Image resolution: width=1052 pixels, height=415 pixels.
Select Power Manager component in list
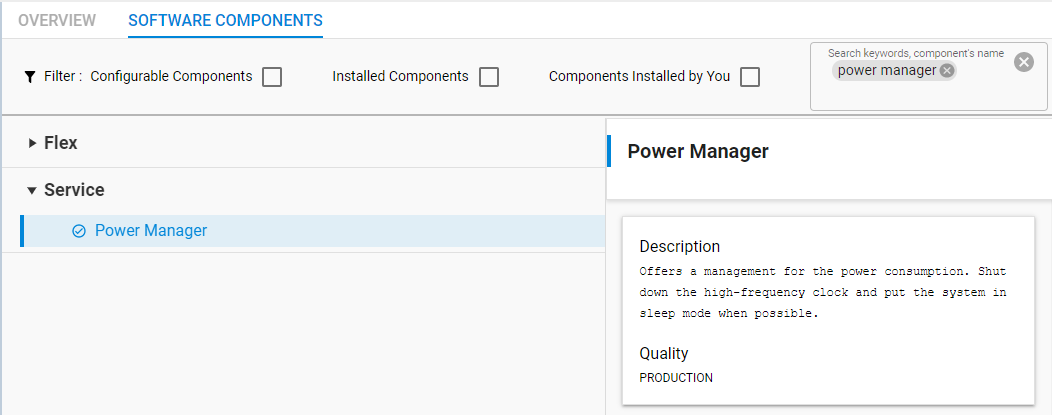coord(313,231)
